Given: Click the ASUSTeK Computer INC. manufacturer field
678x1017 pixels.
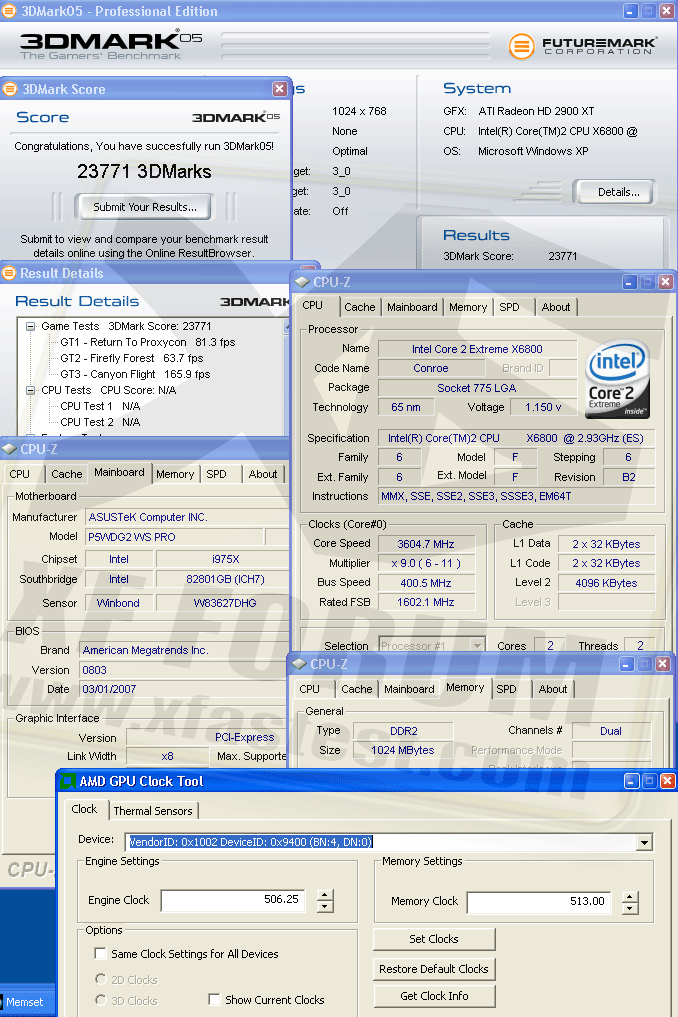Looking at the screenshot, I should tap(187, 518).
